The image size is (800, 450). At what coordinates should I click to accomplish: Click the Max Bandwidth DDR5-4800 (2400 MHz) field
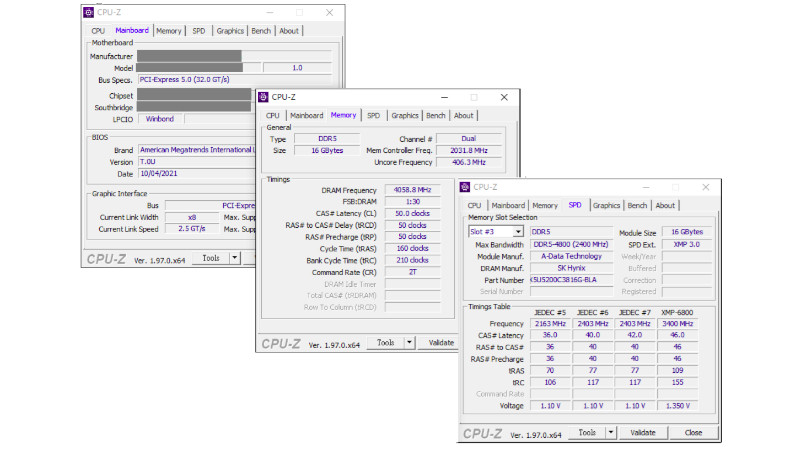click(571, 244)
